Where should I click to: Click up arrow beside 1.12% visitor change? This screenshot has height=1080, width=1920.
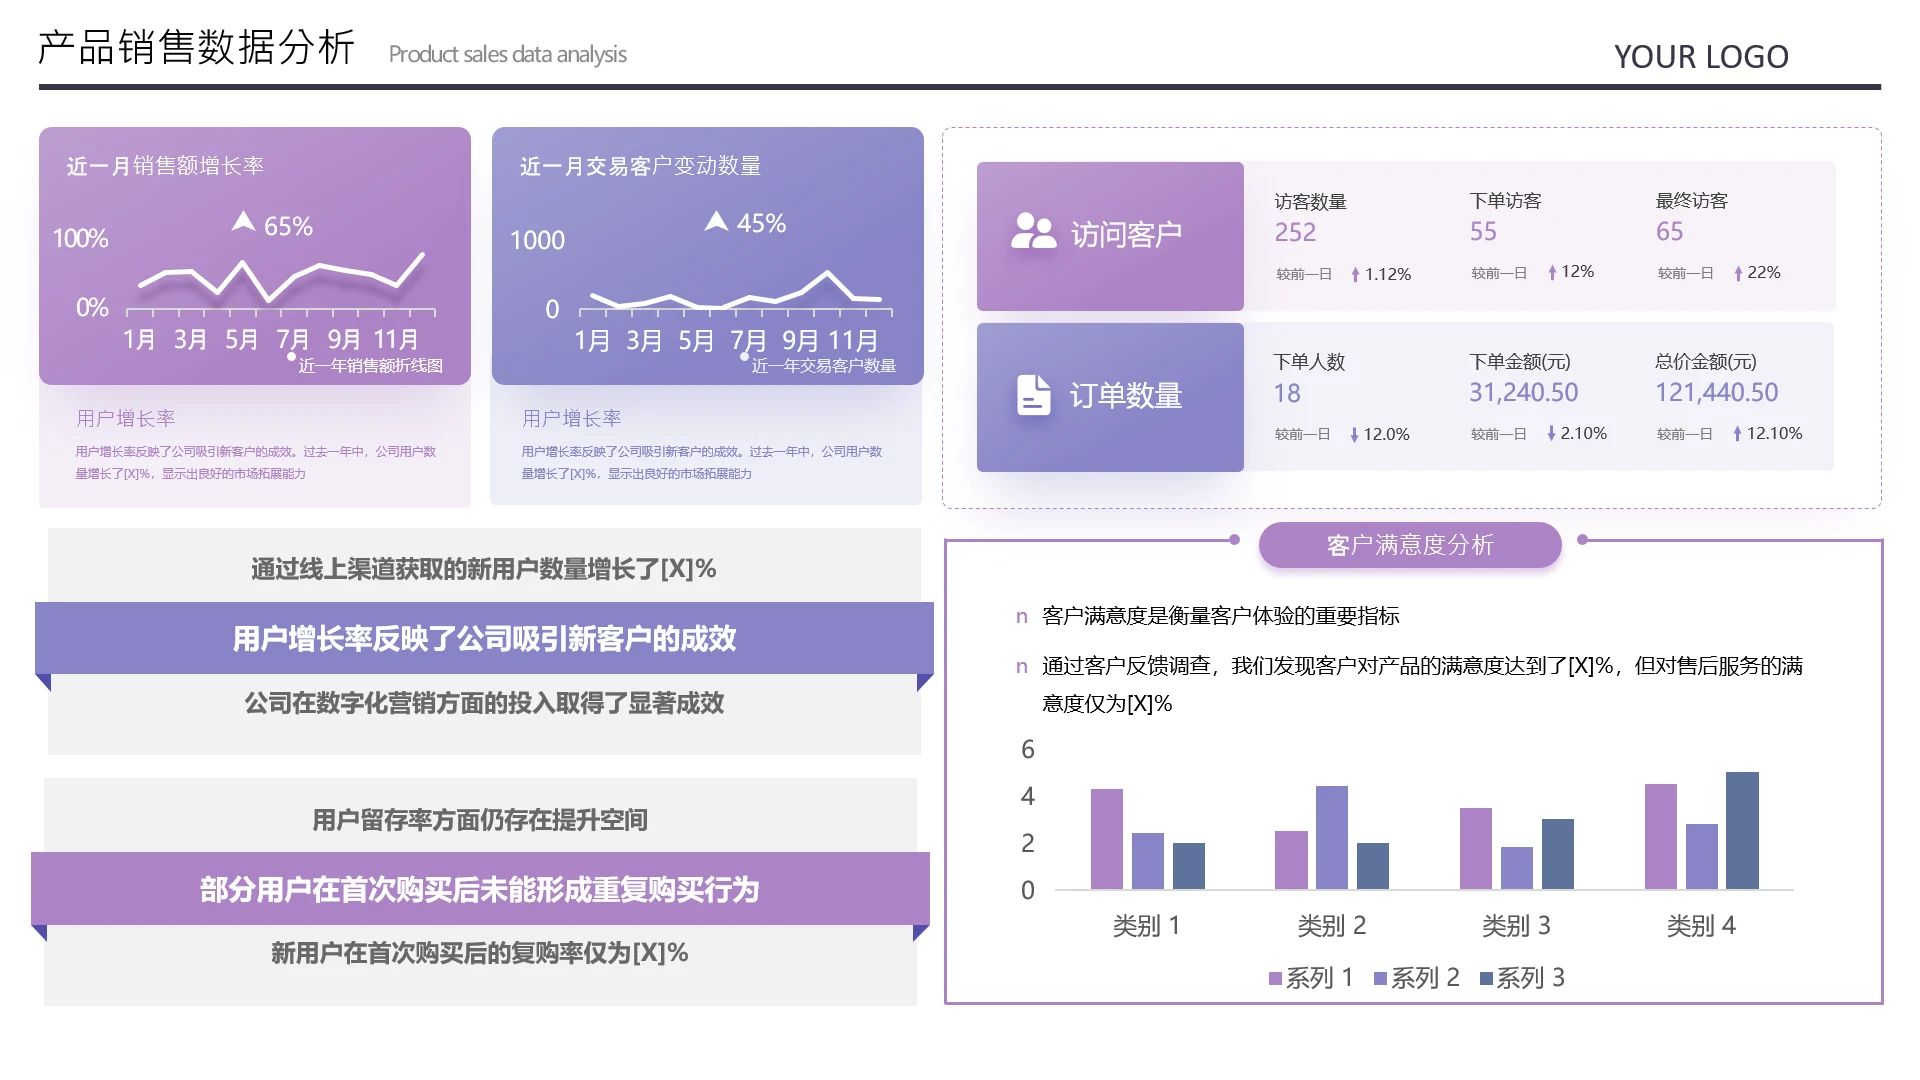pos(1355,275)
